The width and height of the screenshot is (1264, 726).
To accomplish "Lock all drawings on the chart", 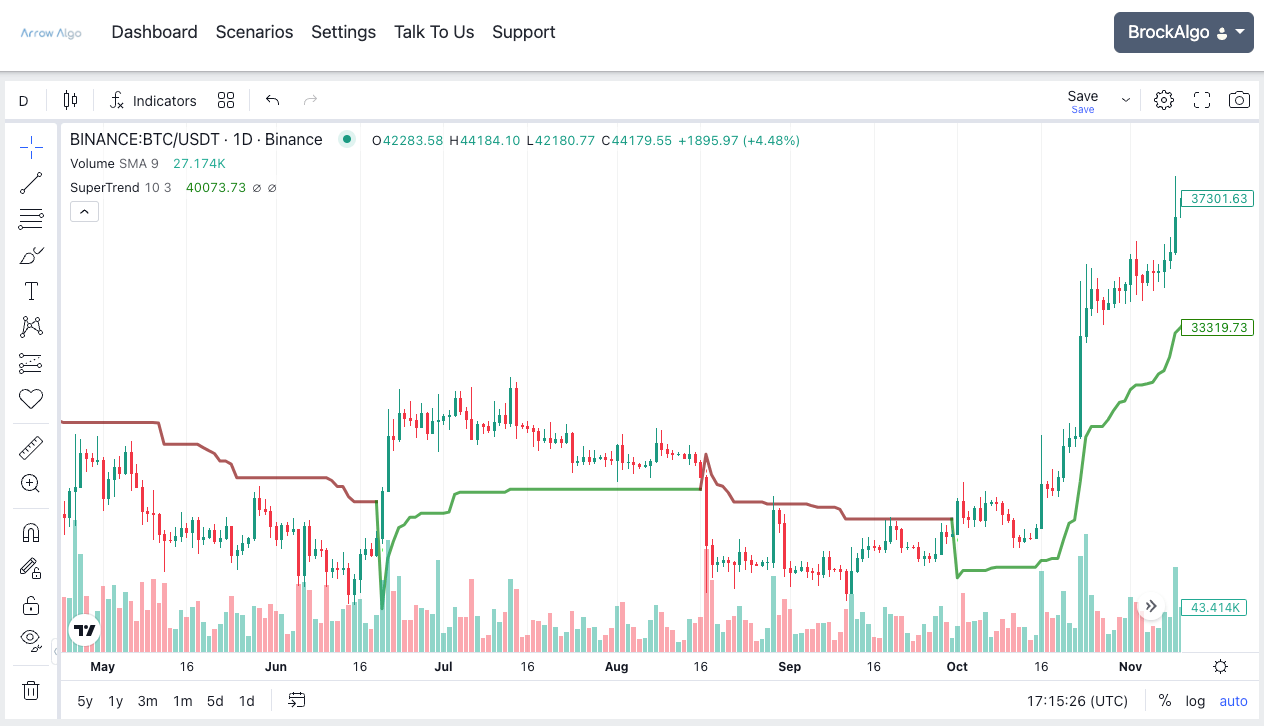I will pos(30,604).
